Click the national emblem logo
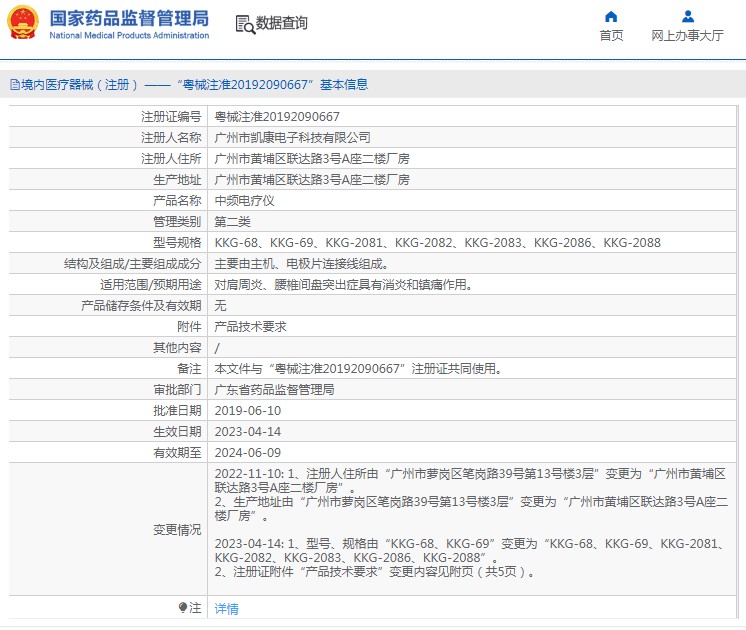Viewport: 746px width, 630px height. pyautogui.click(x=22, y=23)
